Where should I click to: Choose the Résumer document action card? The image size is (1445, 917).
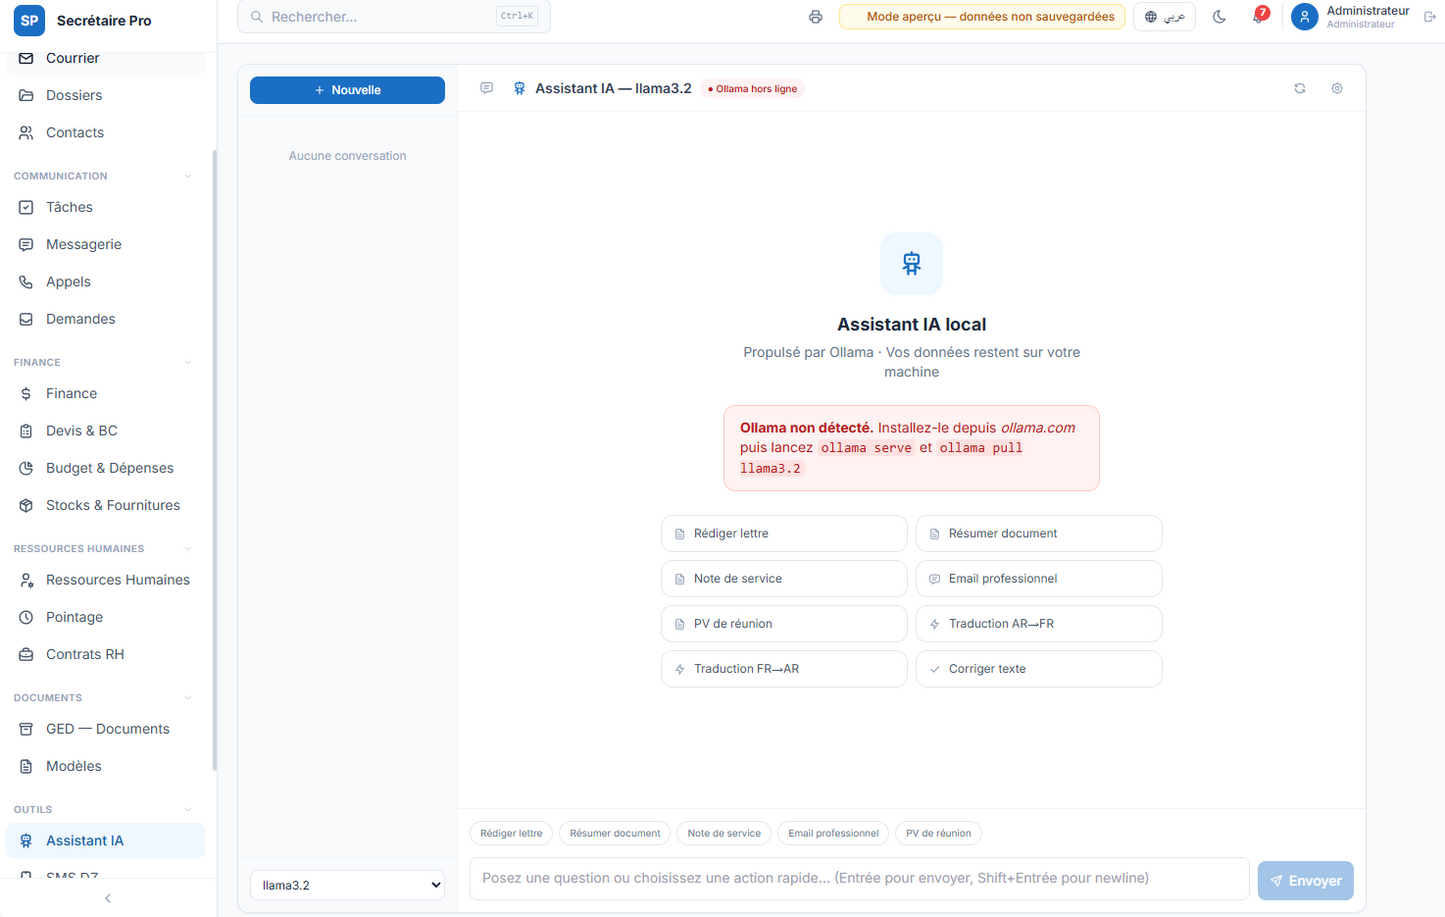tap(1039, 534)
